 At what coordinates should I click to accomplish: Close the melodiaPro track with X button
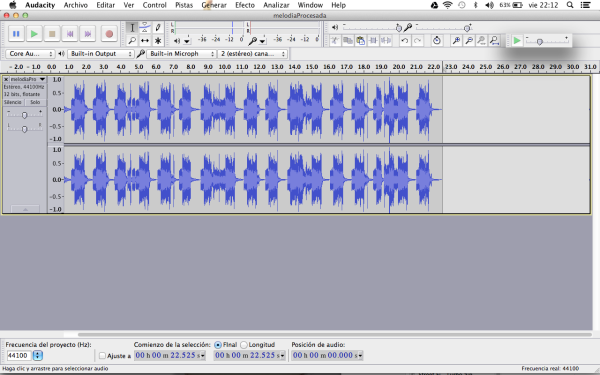[x=6, y=79]
